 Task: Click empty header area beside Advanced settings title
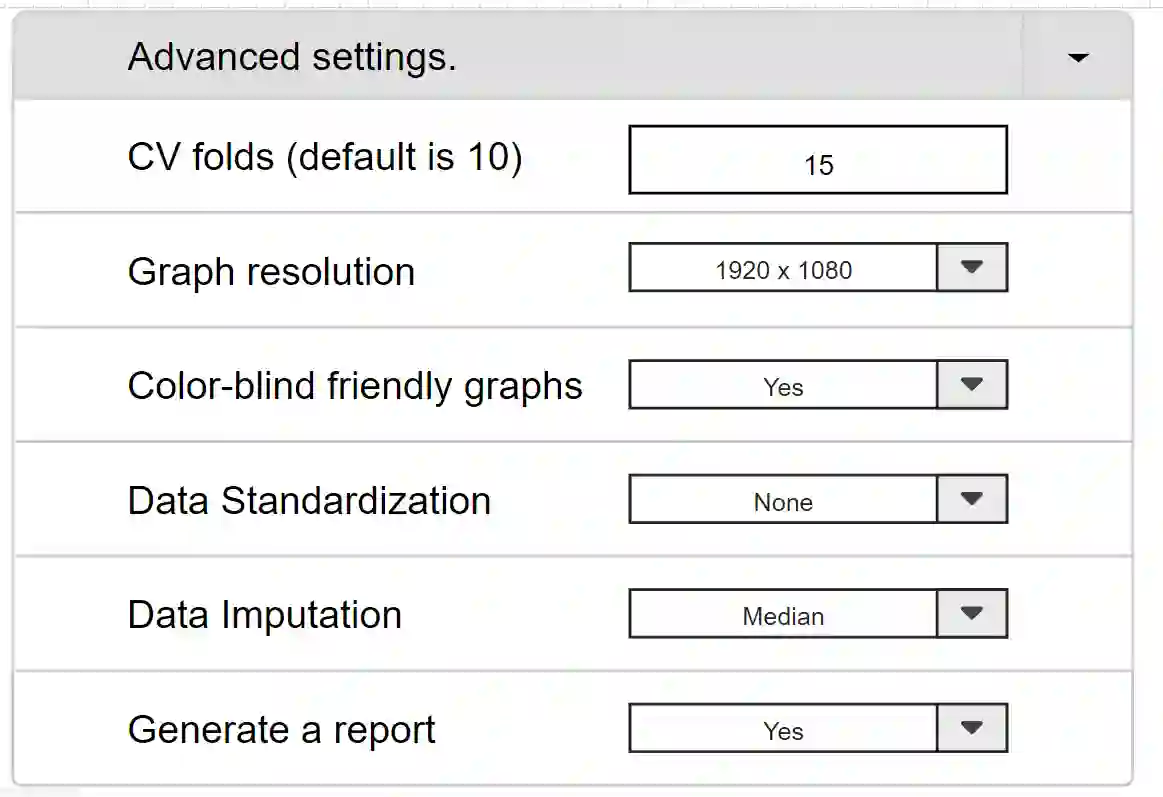pos(740,57)
